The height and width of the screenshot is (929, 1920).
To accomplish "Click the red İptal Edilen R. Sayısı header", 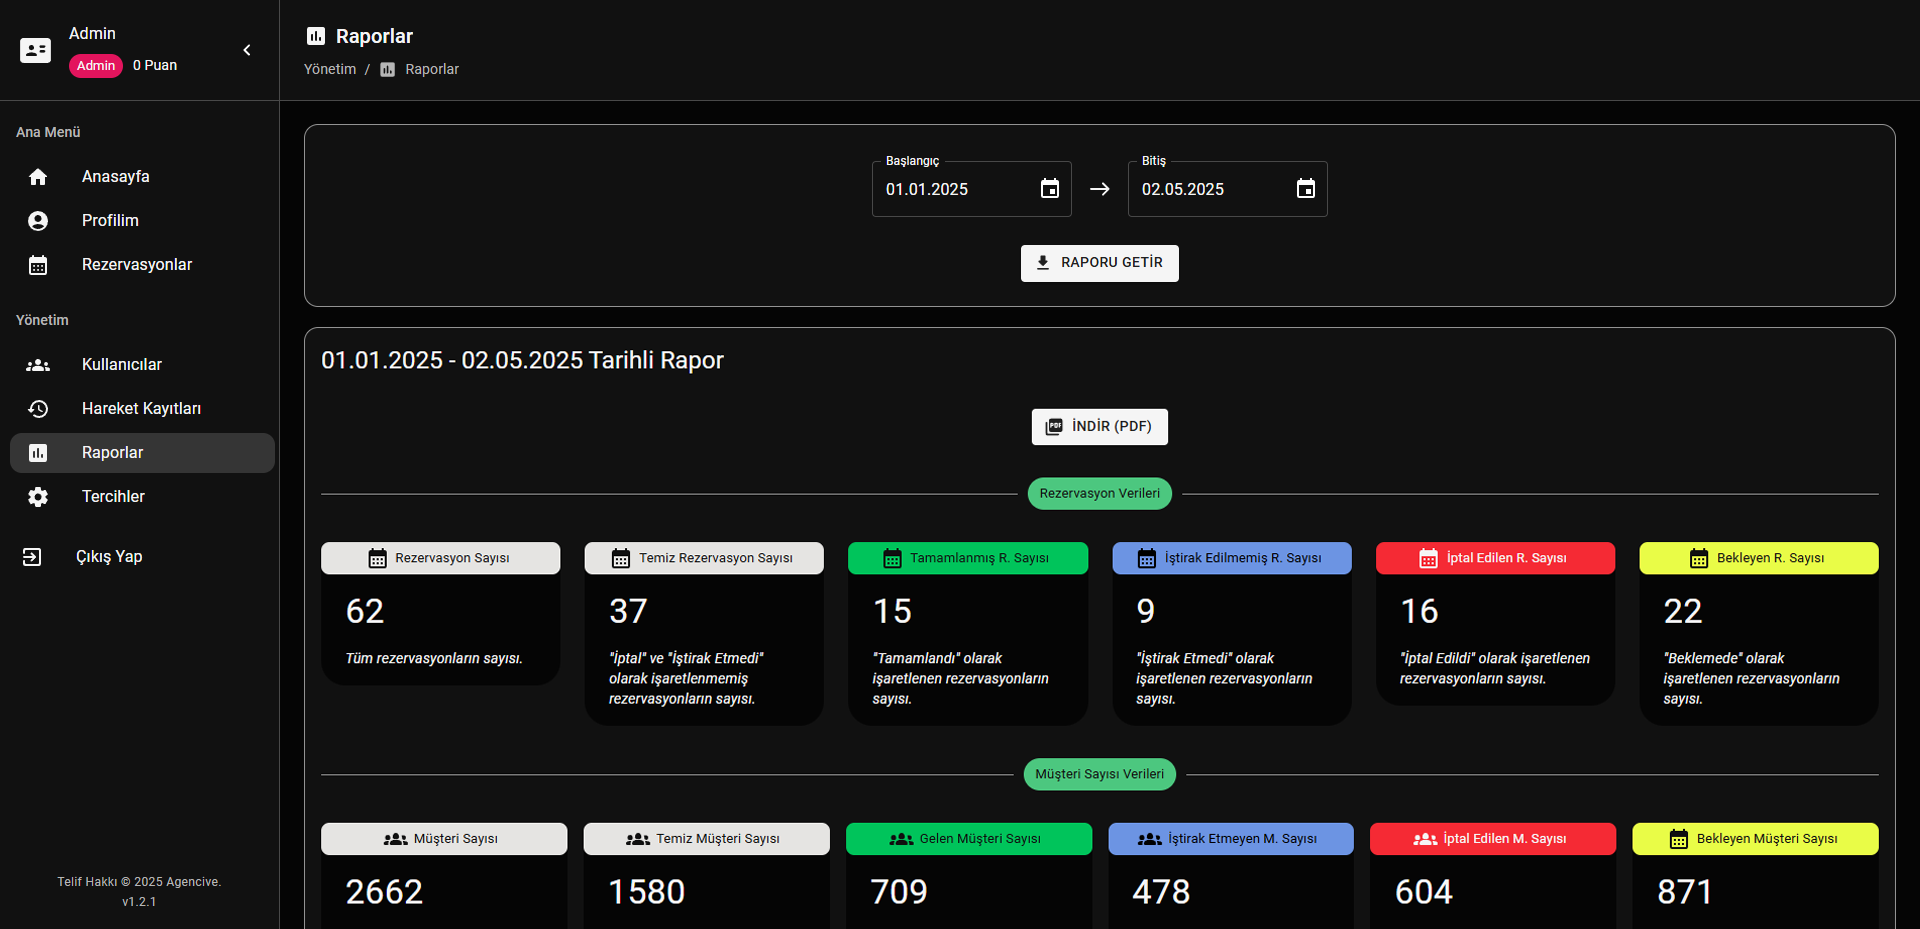I will coord(1495,558).
